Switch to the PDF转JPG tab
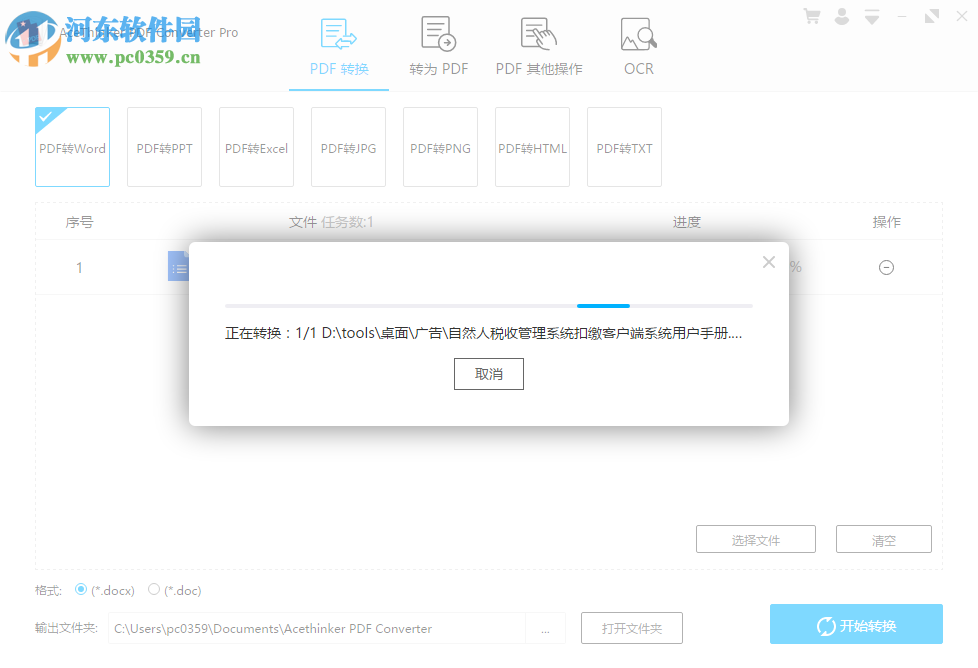The height and width of the screenshot is (668, 978). 348,147
